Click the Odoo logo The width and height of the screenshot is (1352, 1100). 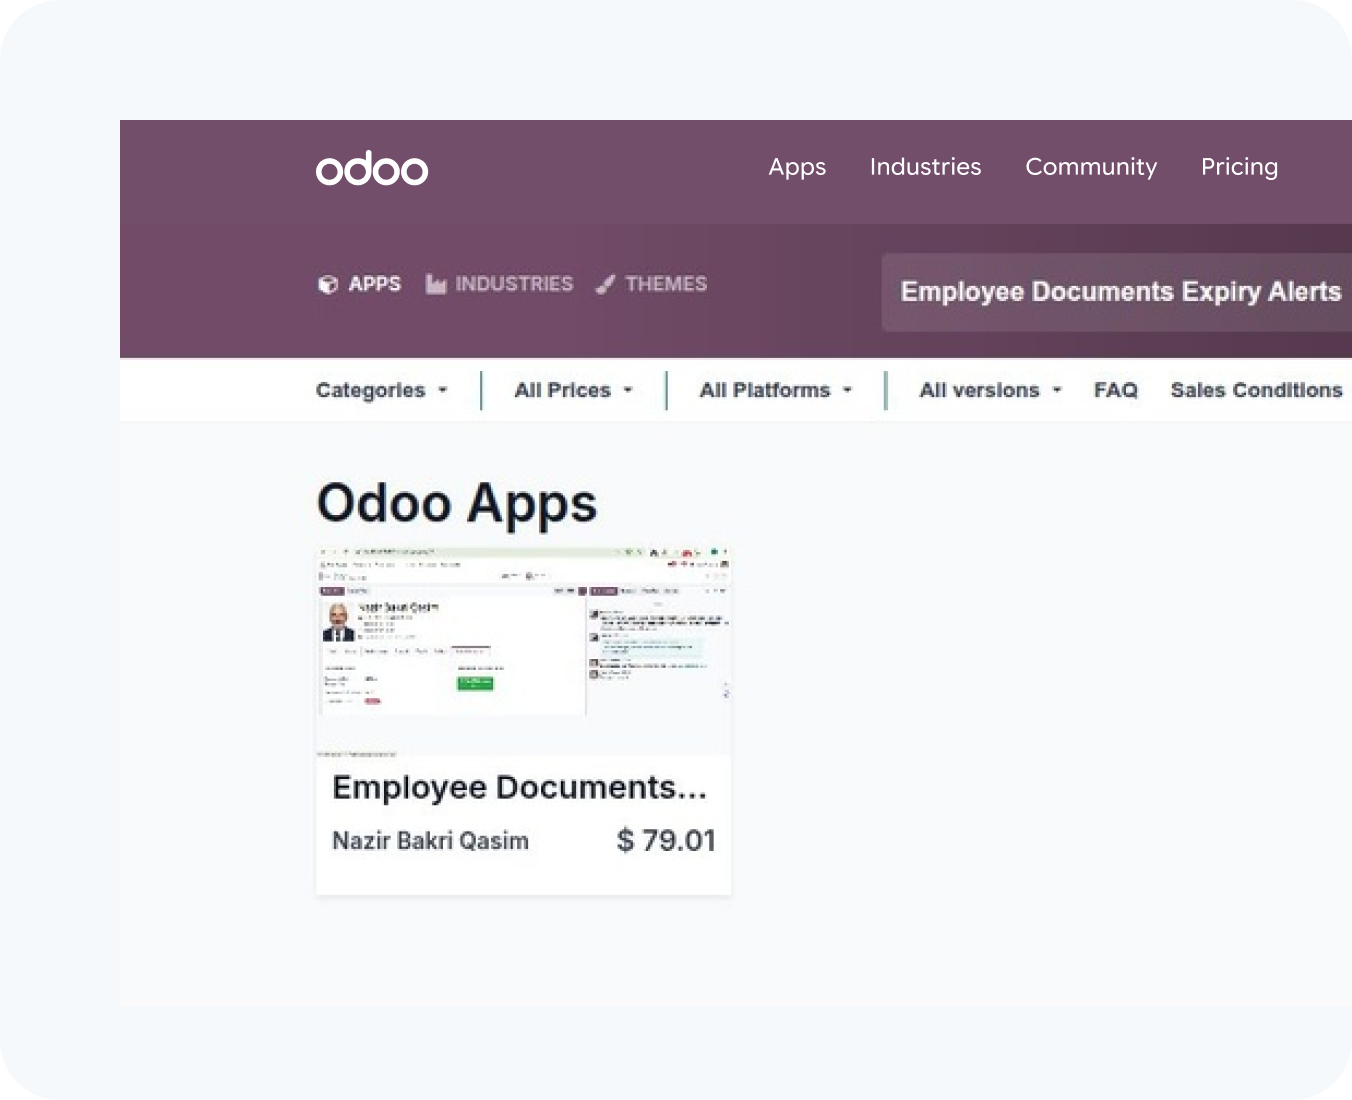point(372,168)
